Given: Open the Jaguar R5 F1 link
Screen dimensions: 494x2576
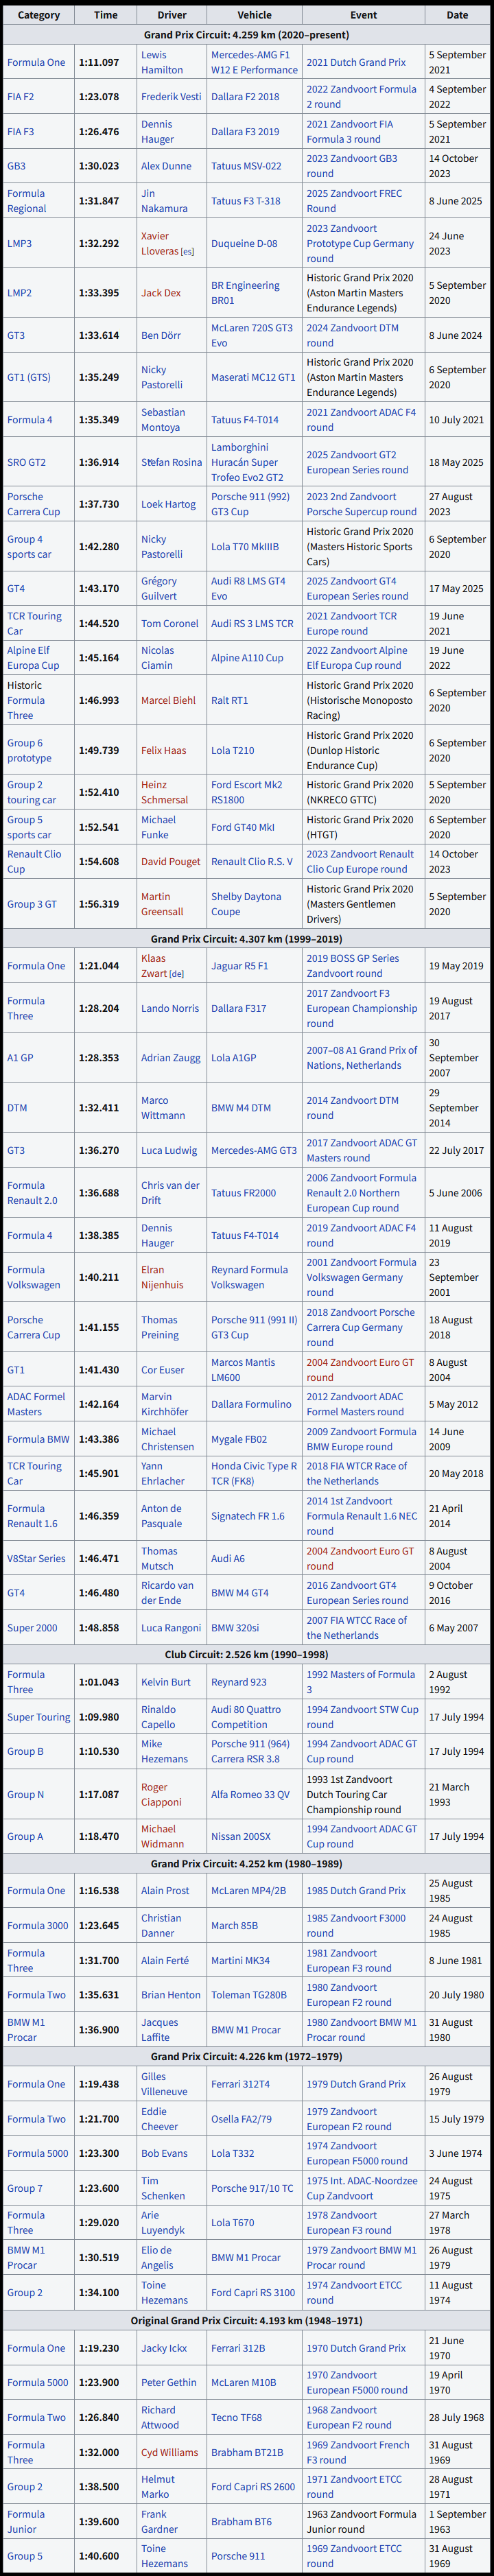Looking at the screenshot, I should 240,966.
